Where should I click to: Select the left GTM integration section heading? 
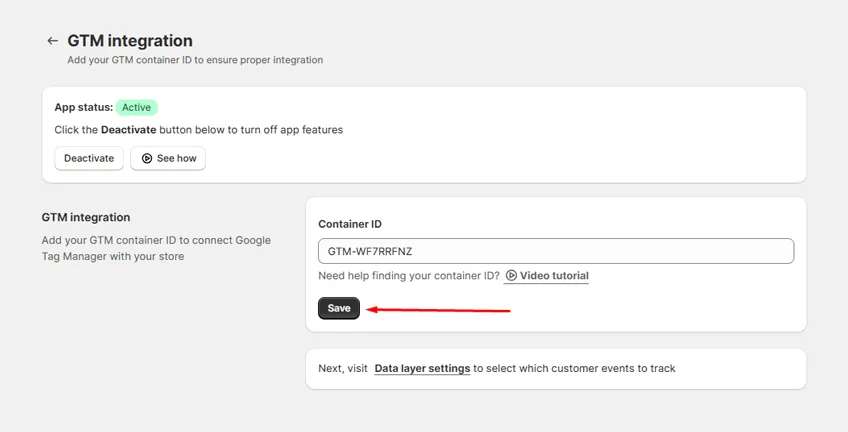pos(86,217)
